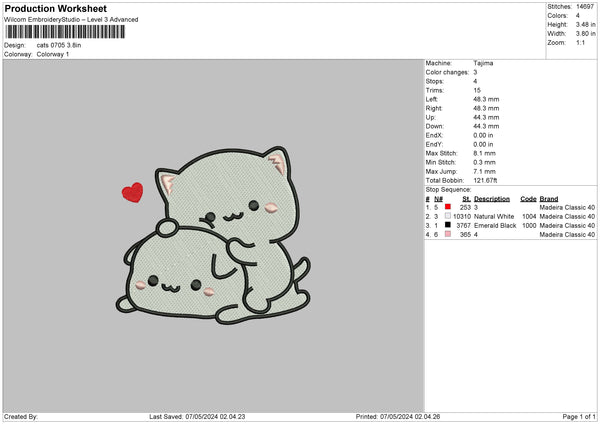Viewport: 600px width, 424px height.
Task: Click the design name 'cats 0705 3.8in'
Action: pyautogui.click(x=59, y=45)
